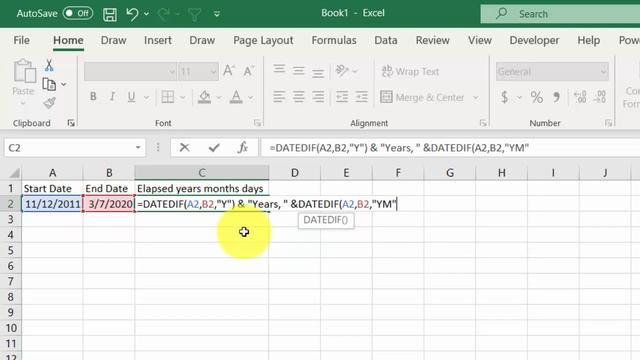This screenshot has height=360, width=640.
Task: Click Comma Style icon
Action: [556, 97]
